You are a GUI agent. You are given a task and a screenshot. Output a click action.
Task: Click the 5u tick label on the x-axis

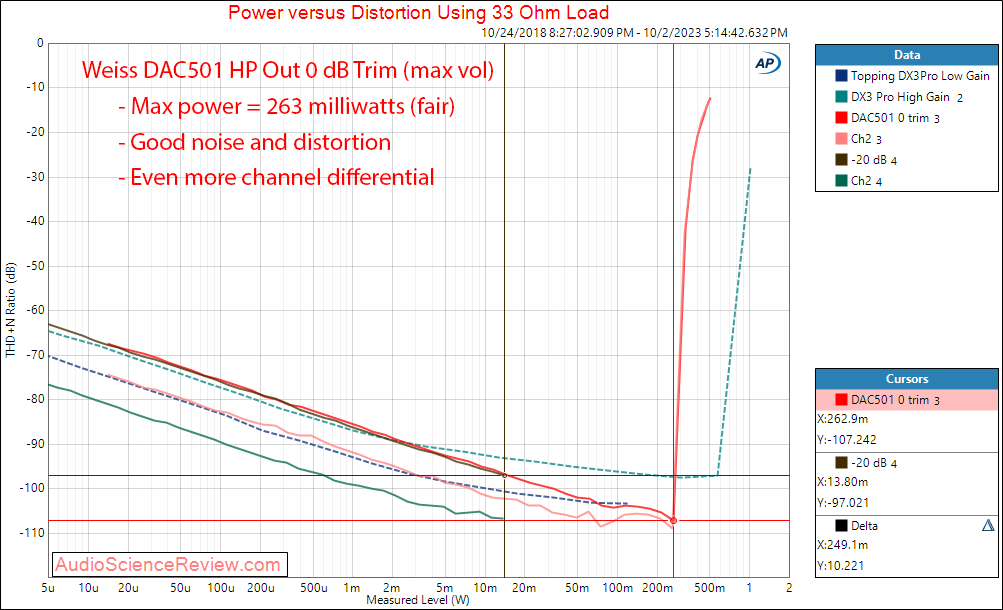48,588
